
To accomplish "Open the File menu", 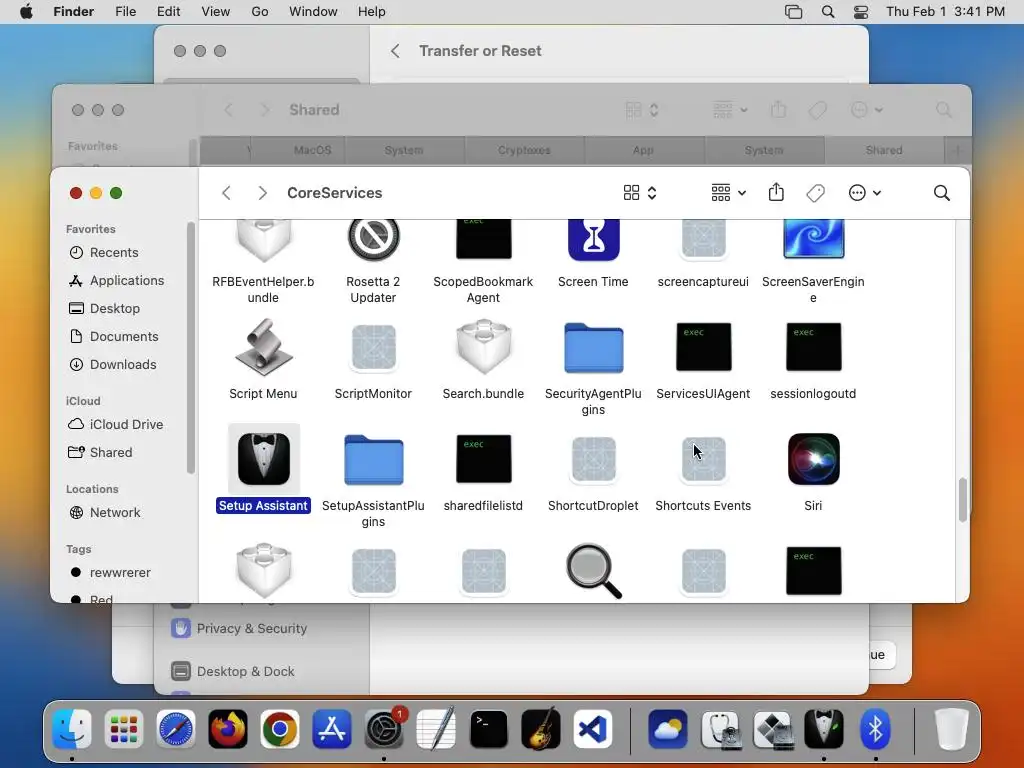I will (125, 12).
